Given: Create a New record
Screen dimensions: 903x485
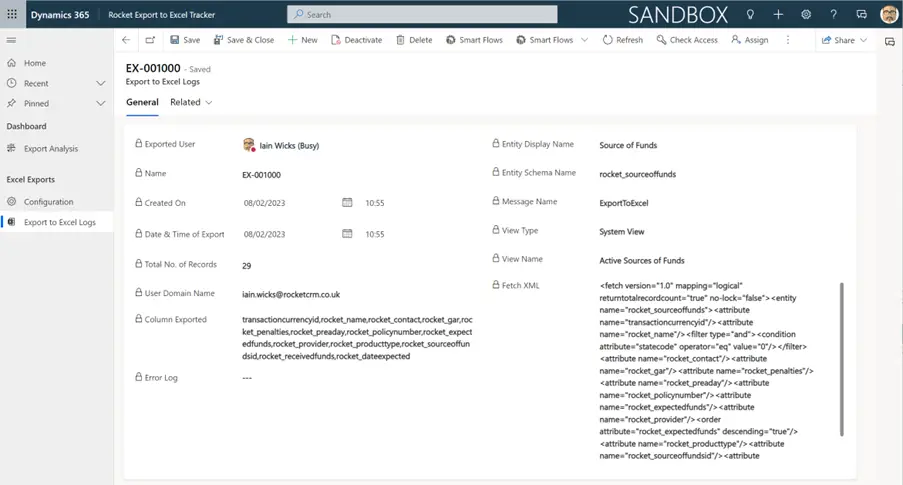Looking at the screenshot, I should tap(302, 40).
